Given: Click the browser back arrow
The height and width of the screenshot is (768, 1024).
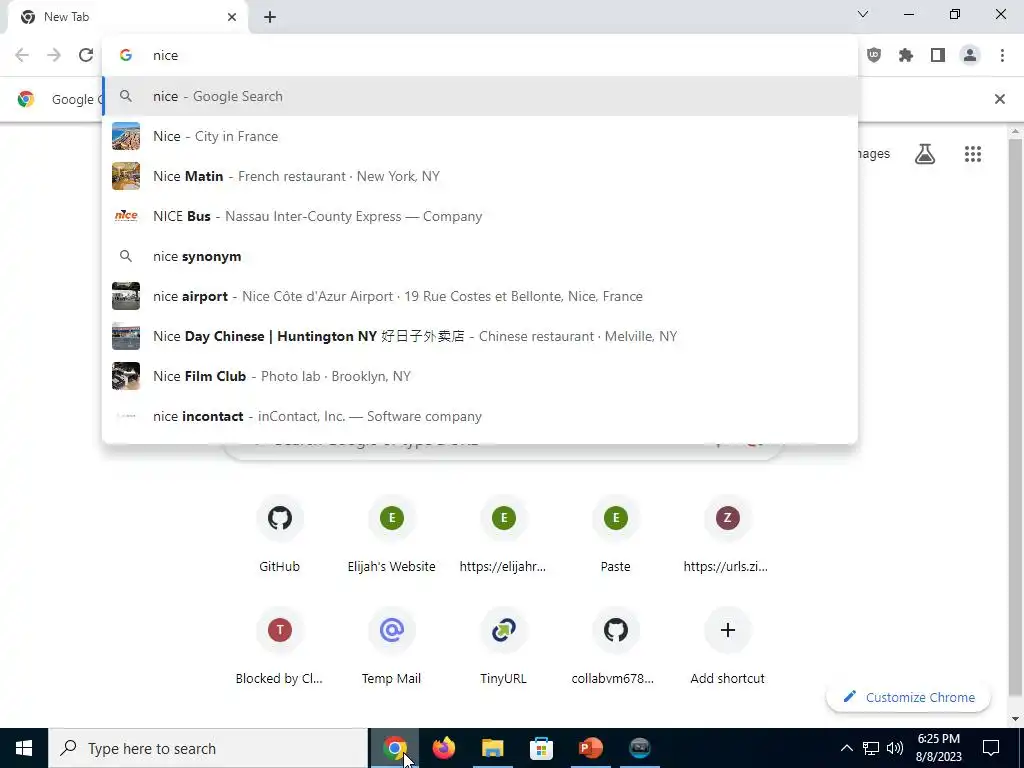Looking at the screenshot, I should (x=22, y=55).
